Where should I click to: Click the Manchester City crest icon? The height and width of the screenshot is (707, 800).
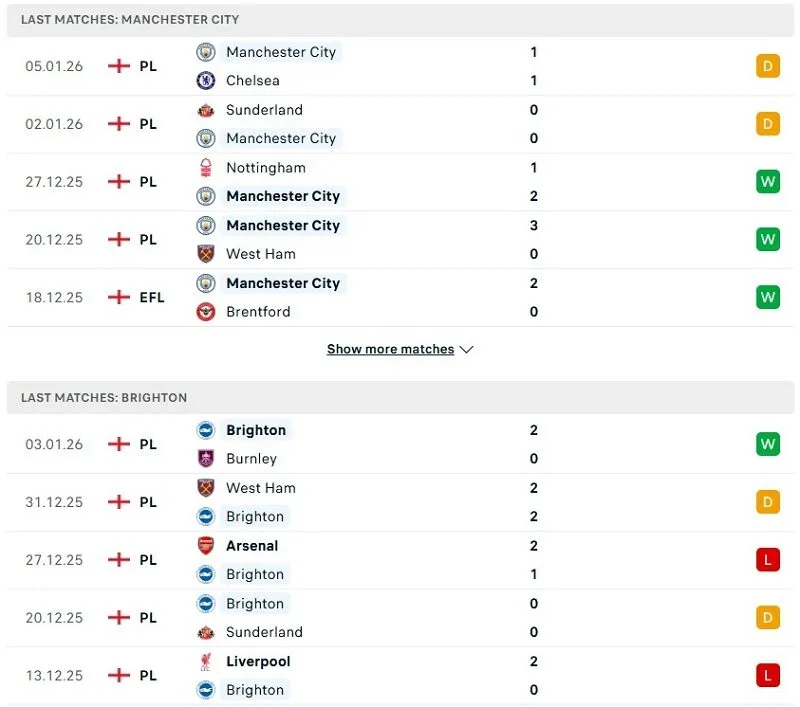[x=206, y=51]
